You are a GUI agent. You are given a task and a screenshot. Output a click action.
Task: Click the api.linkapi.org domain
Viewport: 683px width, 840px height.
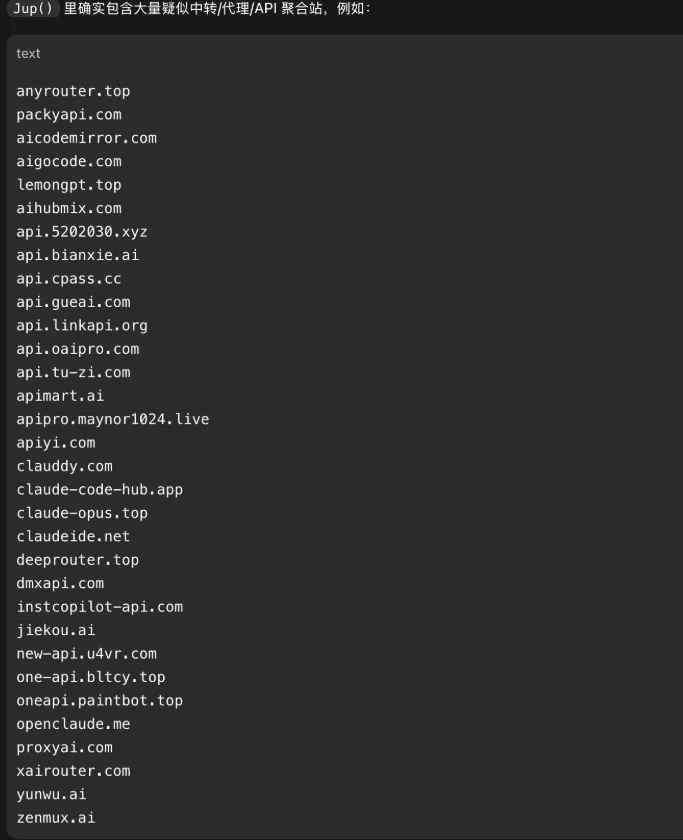point(81,326)
